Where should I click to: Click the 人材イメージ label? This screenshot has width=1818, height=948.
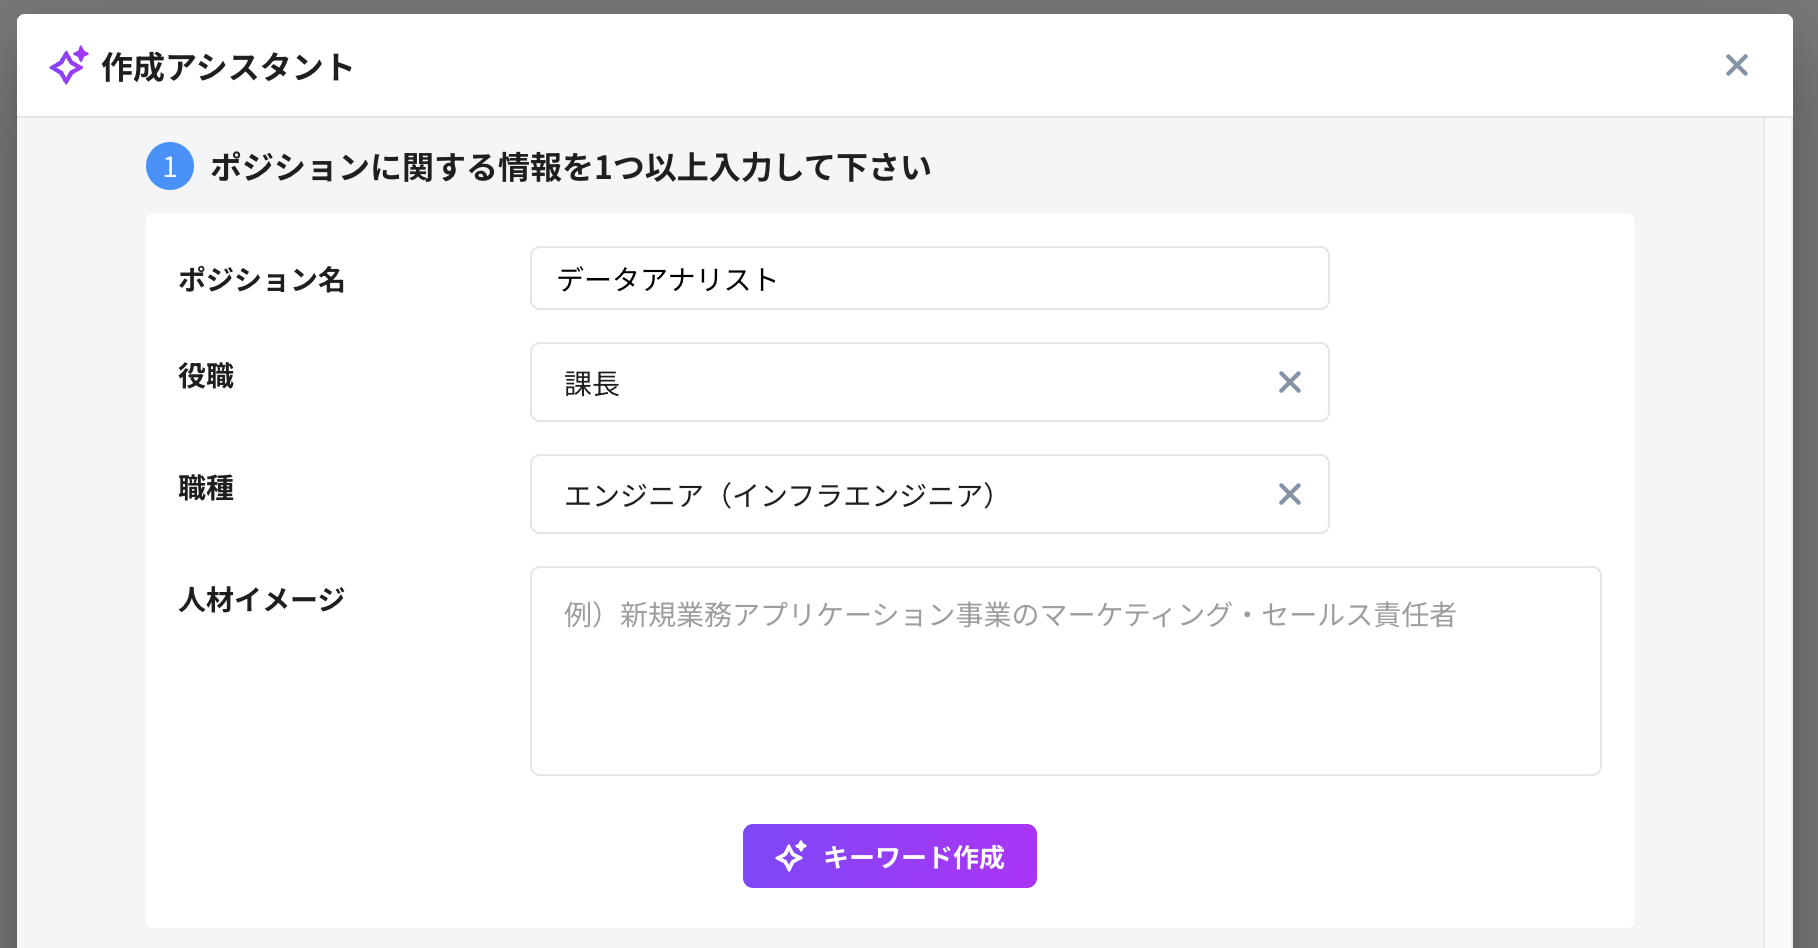[x=261, y=599]
